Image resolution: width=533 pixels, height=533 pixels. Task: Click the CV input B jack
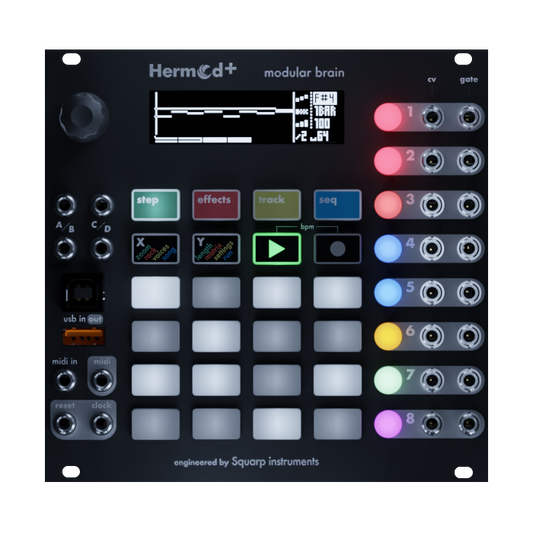(65, 248)
